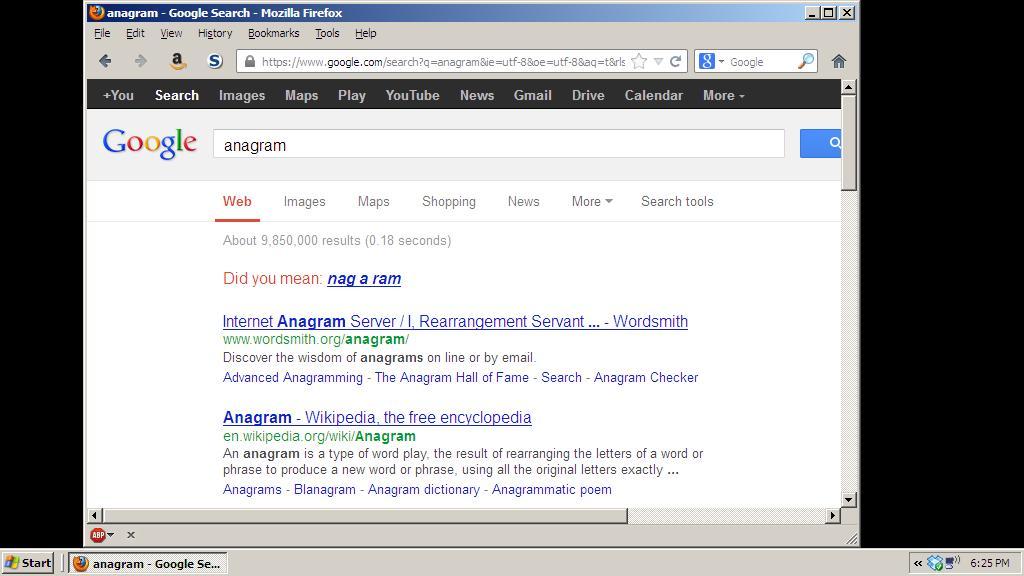The width and height of the screenshot is (1024, 576).
Task: Open the View menu
Action: point(171,33)
